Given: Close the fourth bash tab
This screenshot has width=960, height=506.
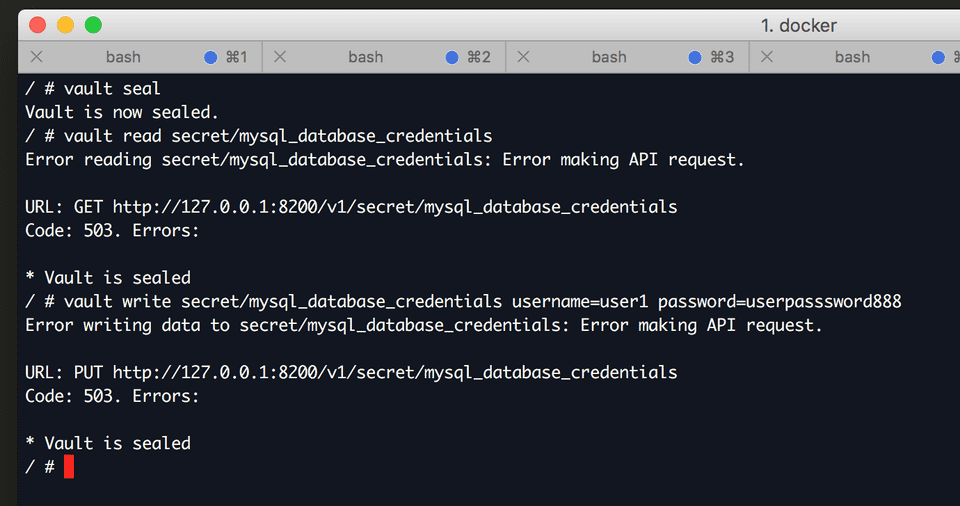Looking at the screenshot, I should click(x=767, y=57).
